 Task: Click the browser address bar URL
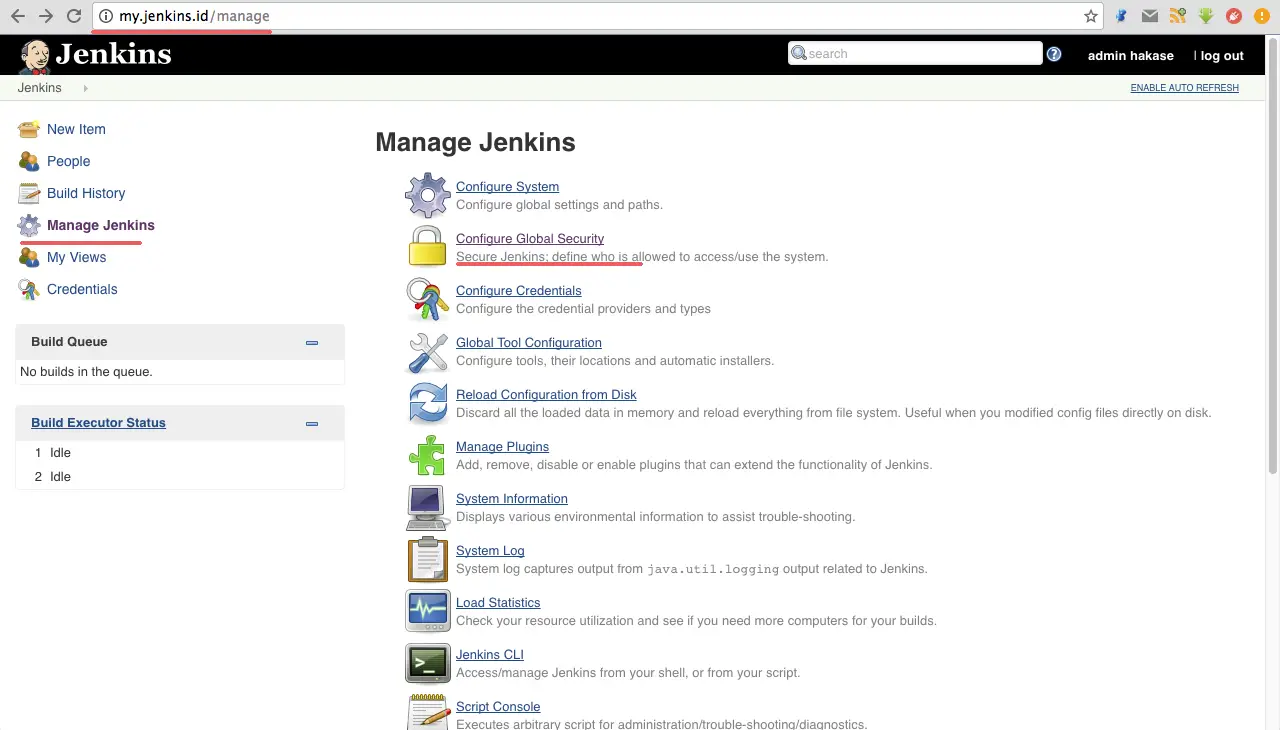point(194,16)
